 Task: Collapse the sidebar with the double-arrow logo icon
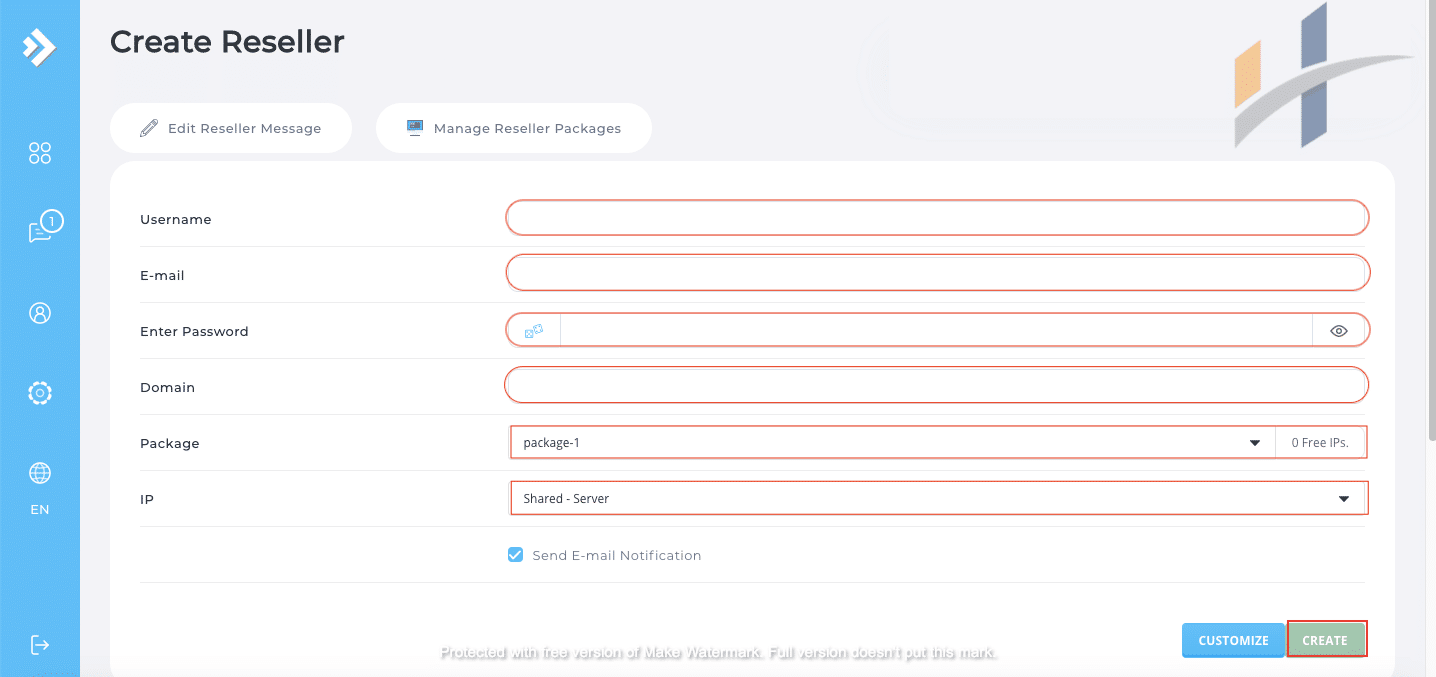coord(40,45)
